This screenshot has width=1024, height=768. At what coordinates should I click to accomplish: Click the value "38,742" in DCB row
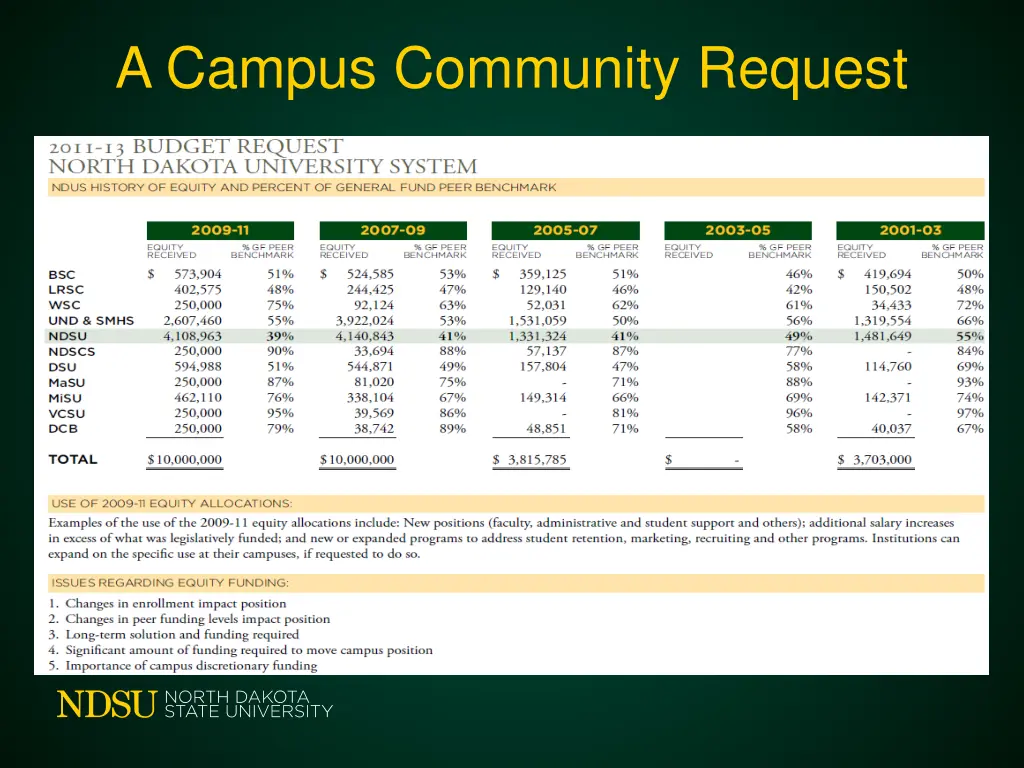(374, 429)
